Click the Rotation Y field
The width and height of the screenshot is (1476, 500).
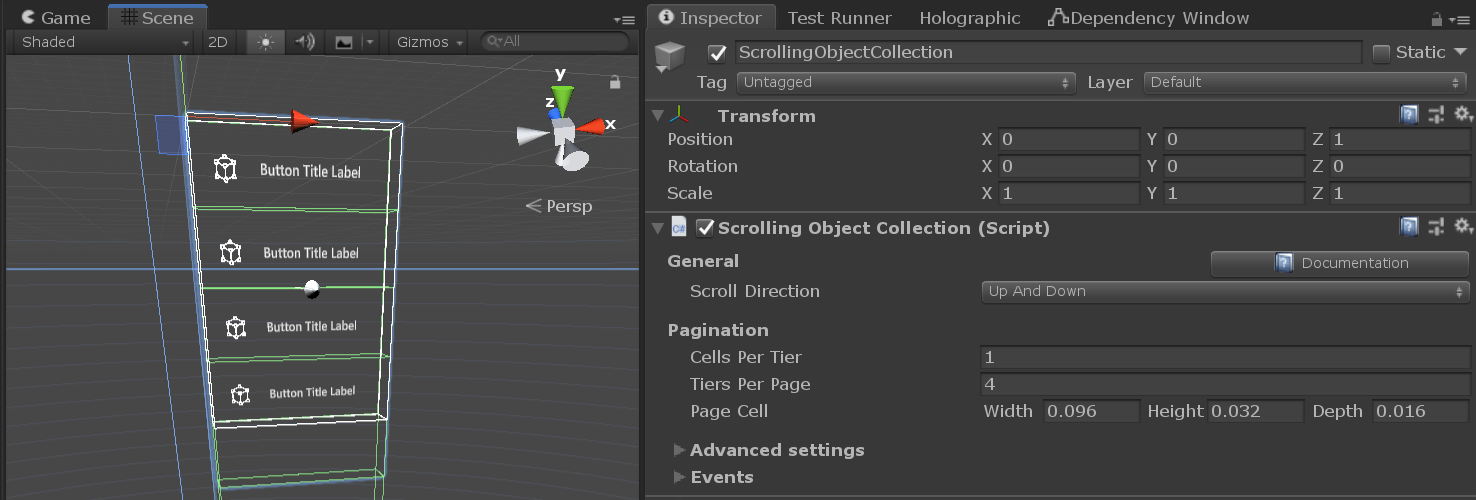1233,166
